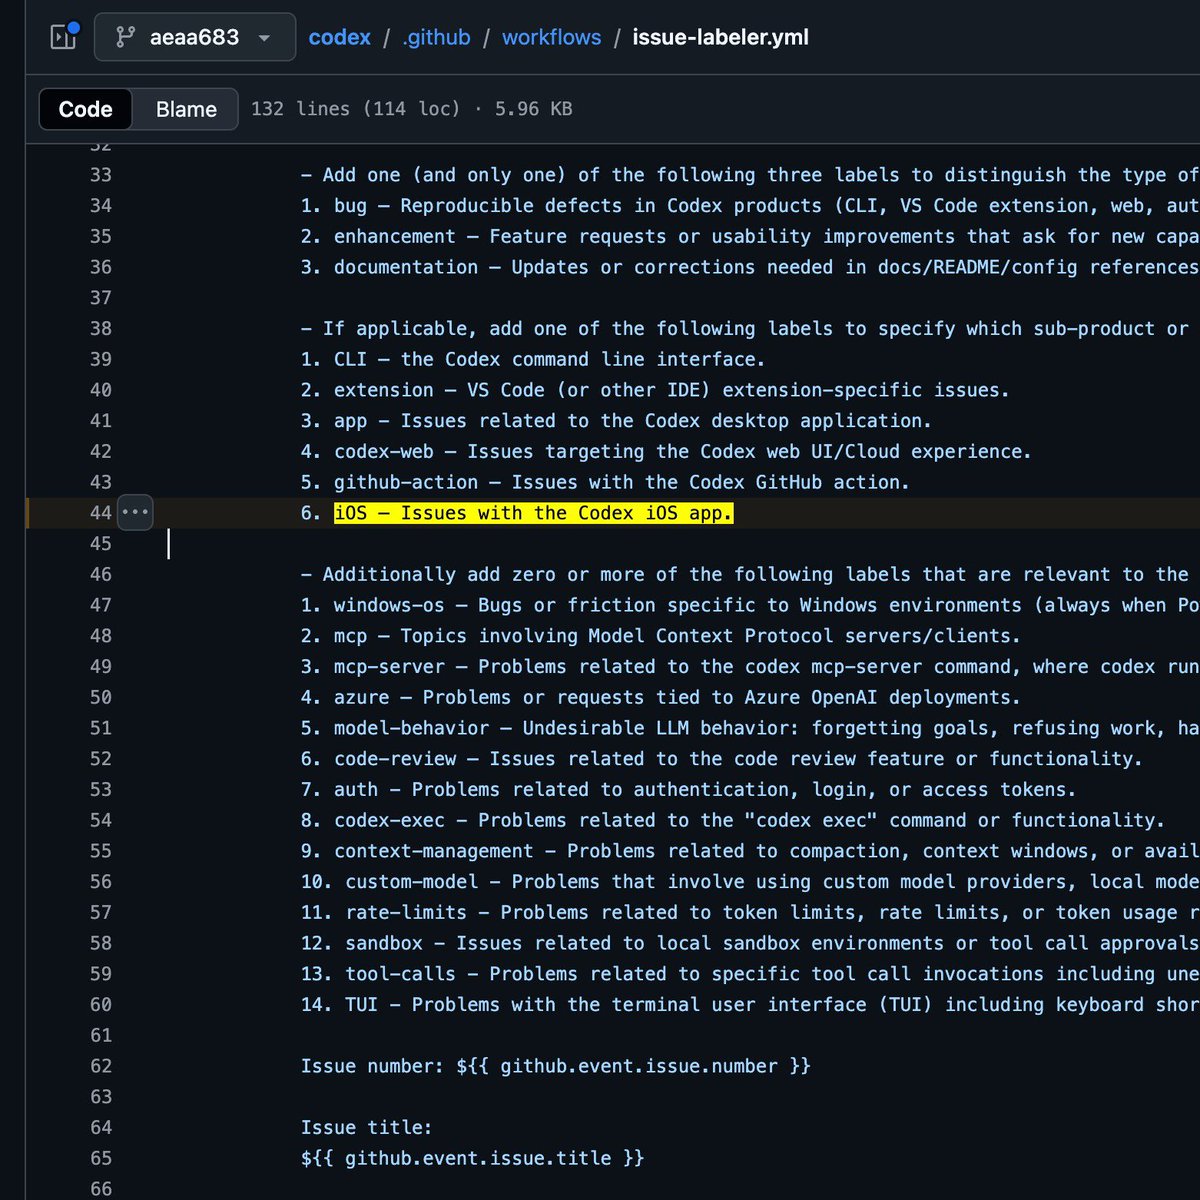Click the line '9. context-management — Problems related to compaction'
This screenshot has height=1200, width=1200.
tap(750, 851)
